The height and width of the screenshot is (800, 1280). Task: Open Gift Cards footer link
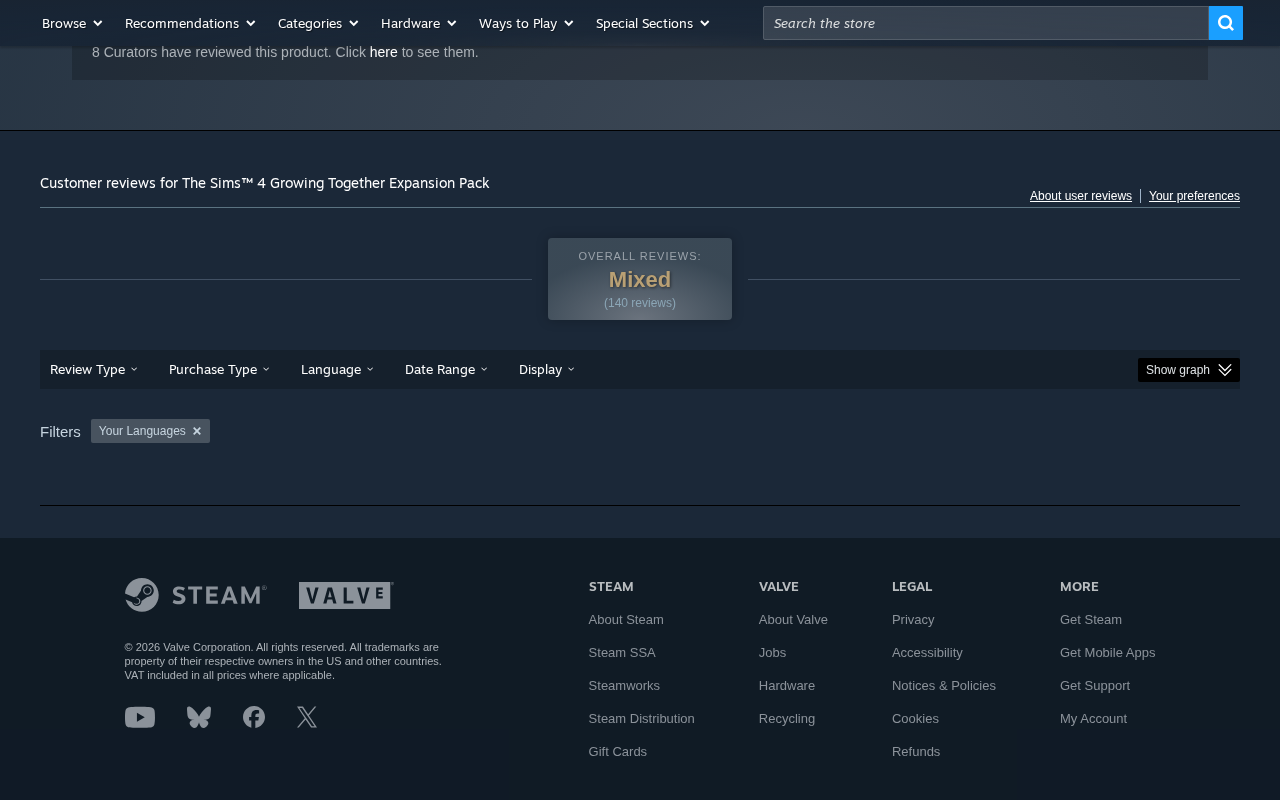click(618, 752)
